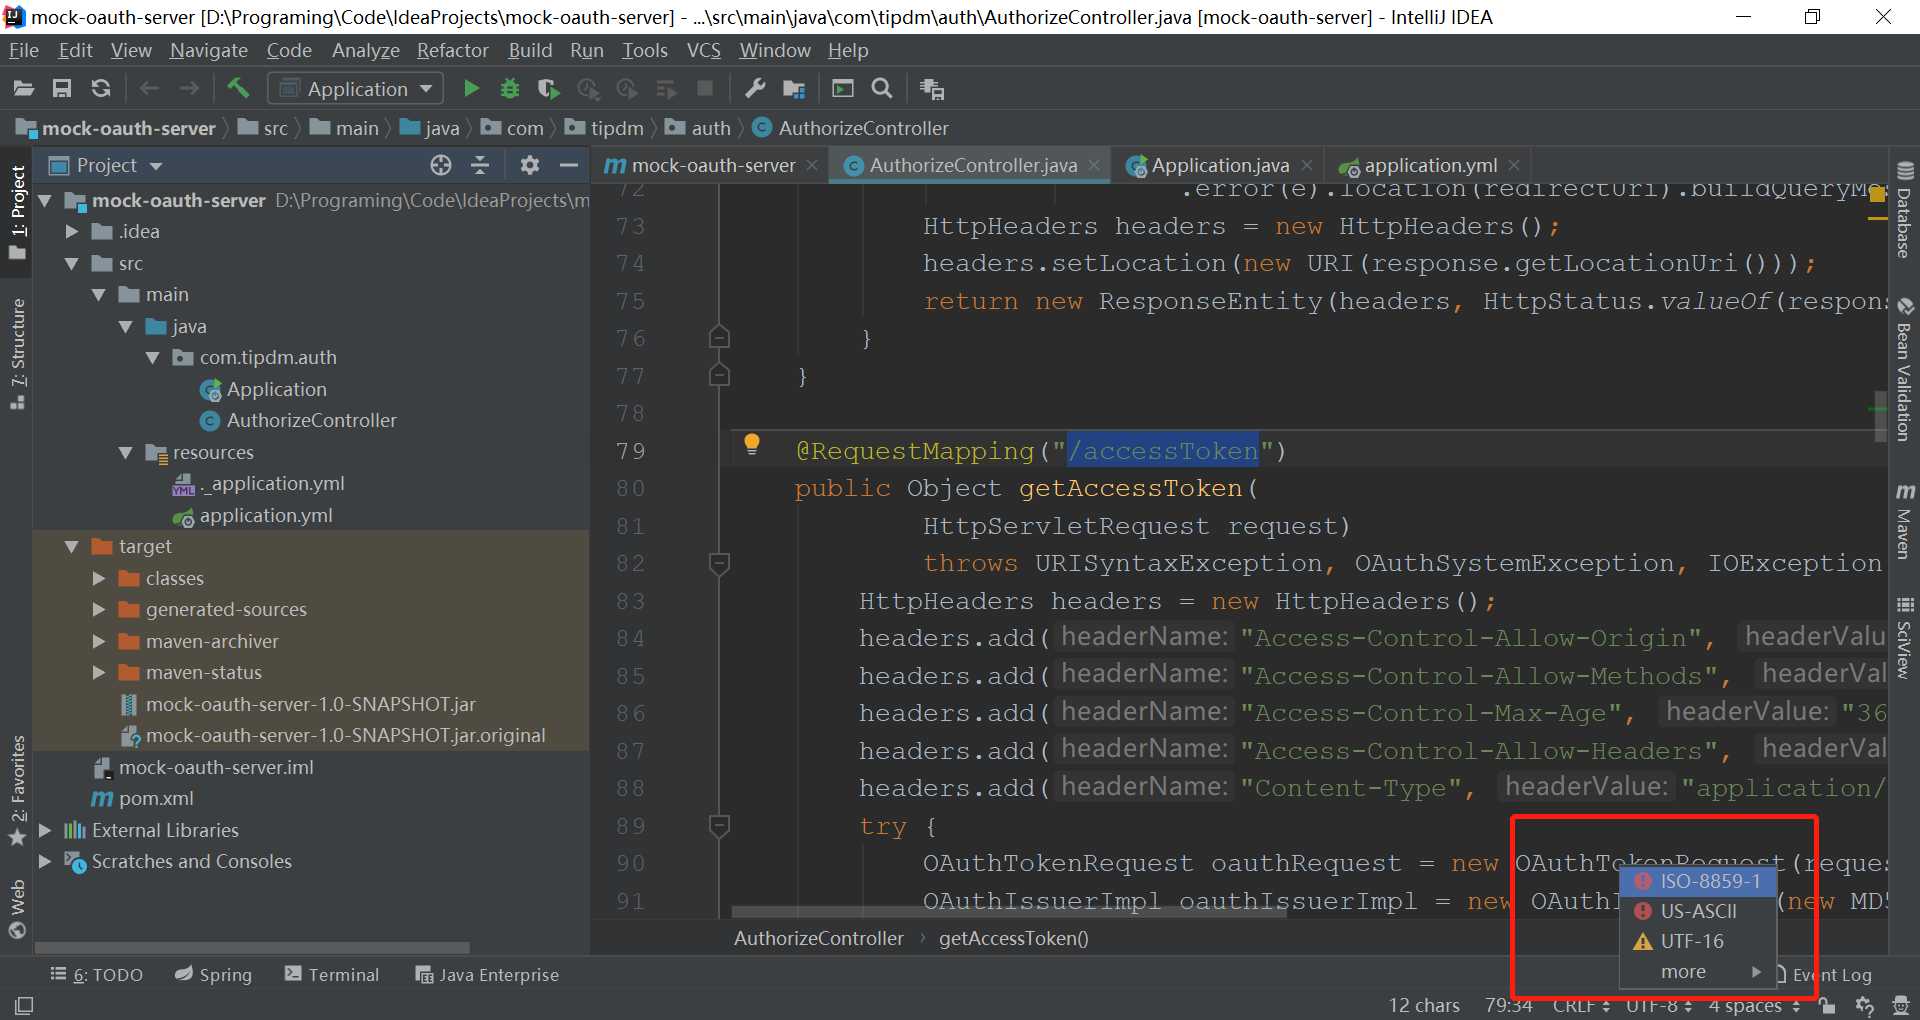Click the intention light bulb on line 79

752,445
